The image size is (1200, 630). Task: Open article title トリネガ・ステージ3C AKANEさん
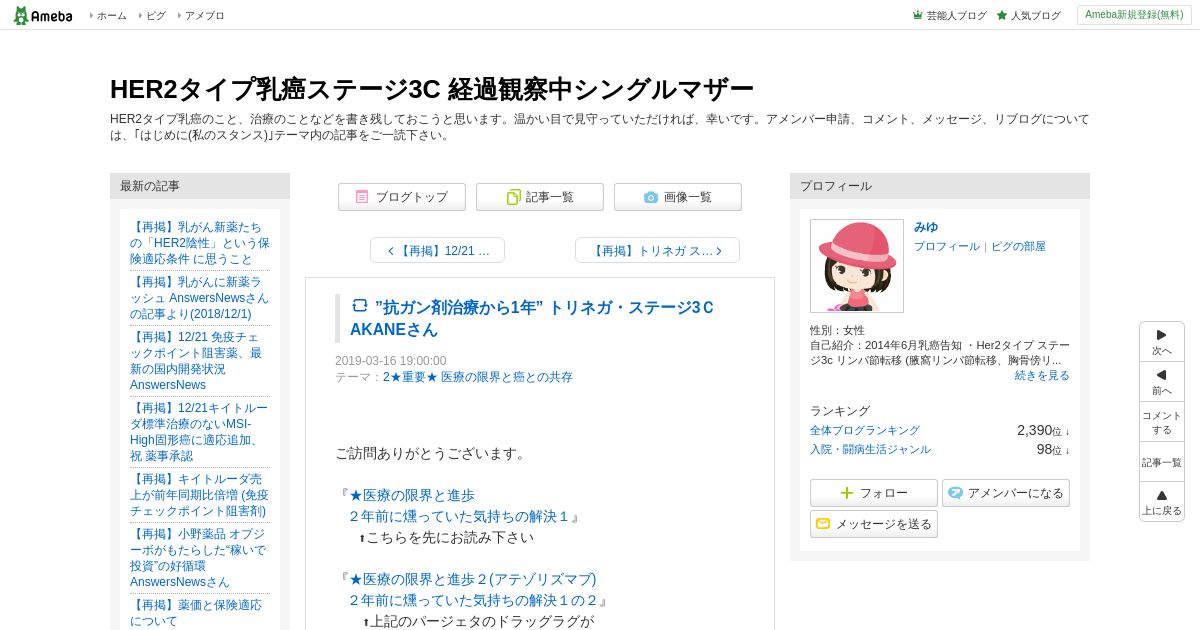coord(531,318)
